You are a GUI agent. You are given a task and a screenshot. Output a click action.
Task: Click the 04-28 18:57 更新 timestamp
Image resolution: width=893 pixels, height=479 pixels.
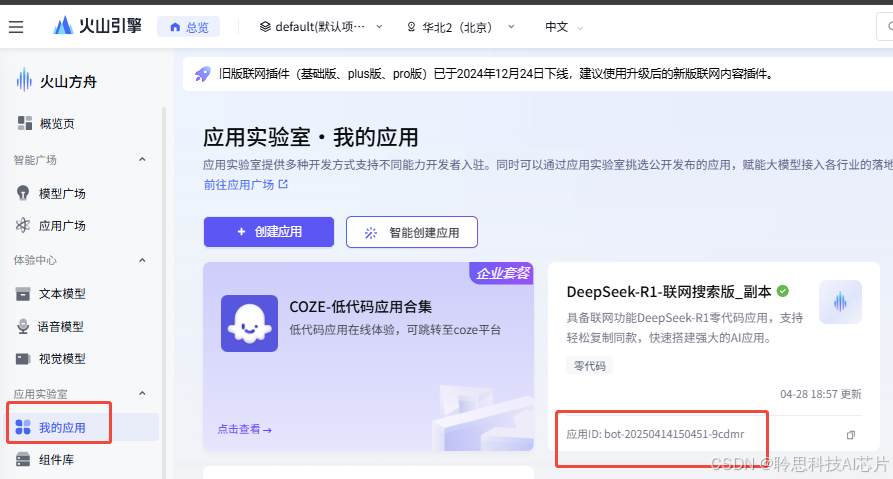click(x=821, y=394)
